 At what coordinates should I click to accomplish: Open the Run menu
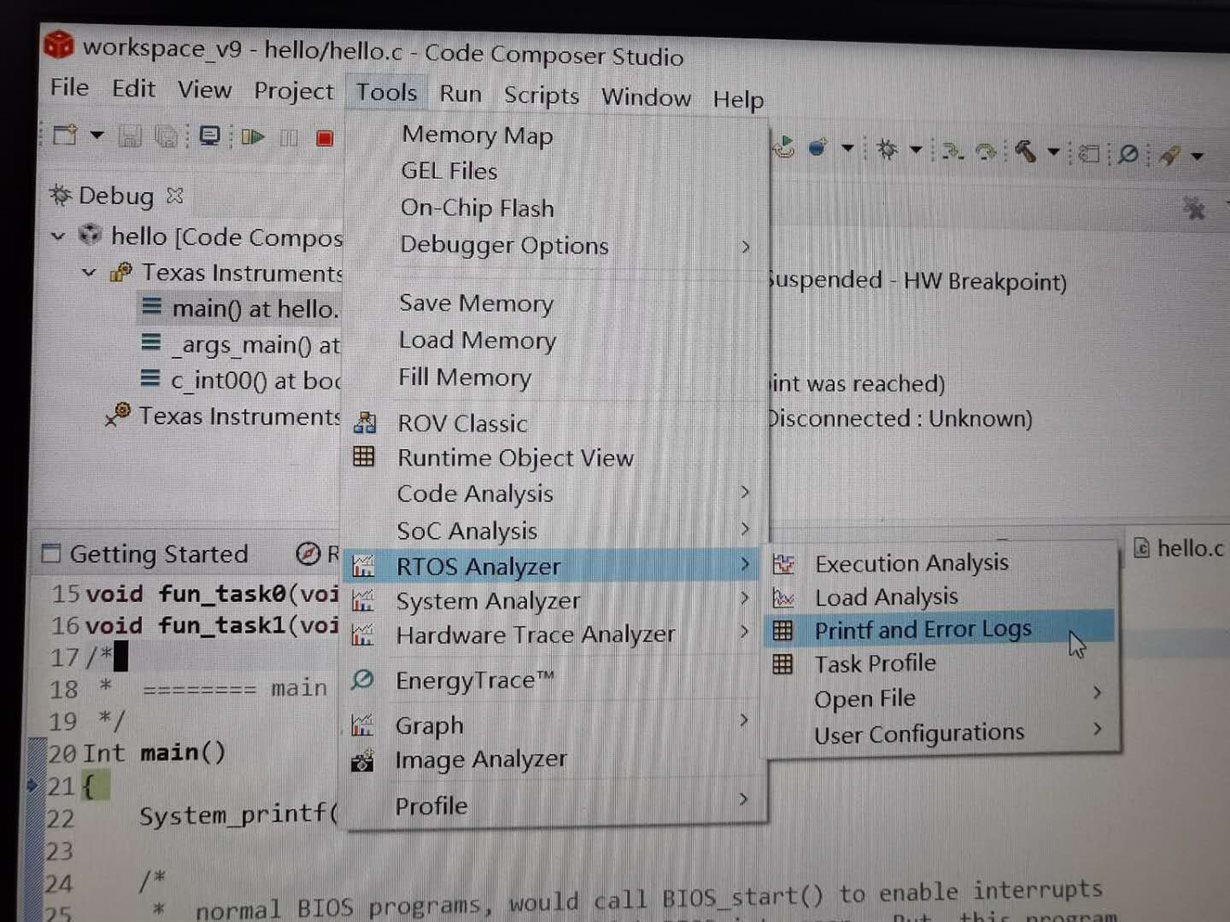pos(459,95)
